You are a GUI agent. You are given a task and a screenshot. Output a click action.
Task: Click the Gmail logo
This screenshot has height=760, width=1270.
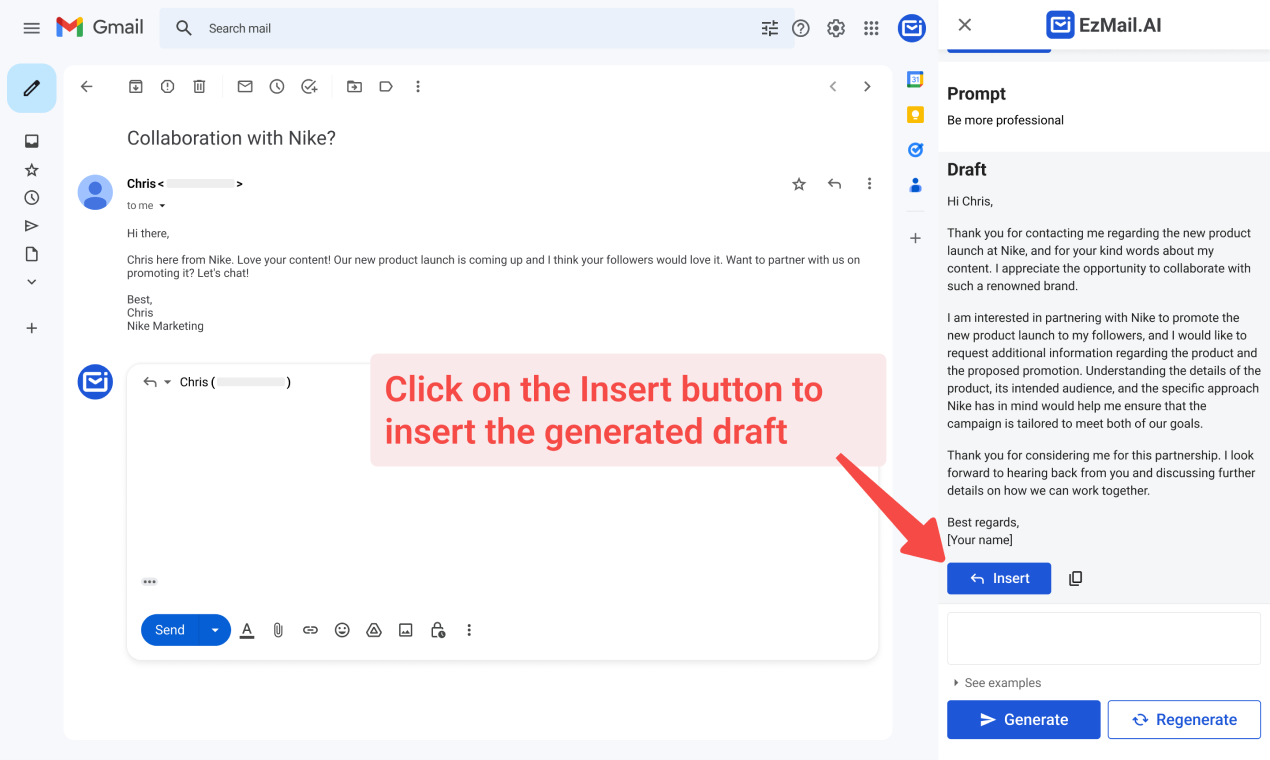click(x=100, y=27)
